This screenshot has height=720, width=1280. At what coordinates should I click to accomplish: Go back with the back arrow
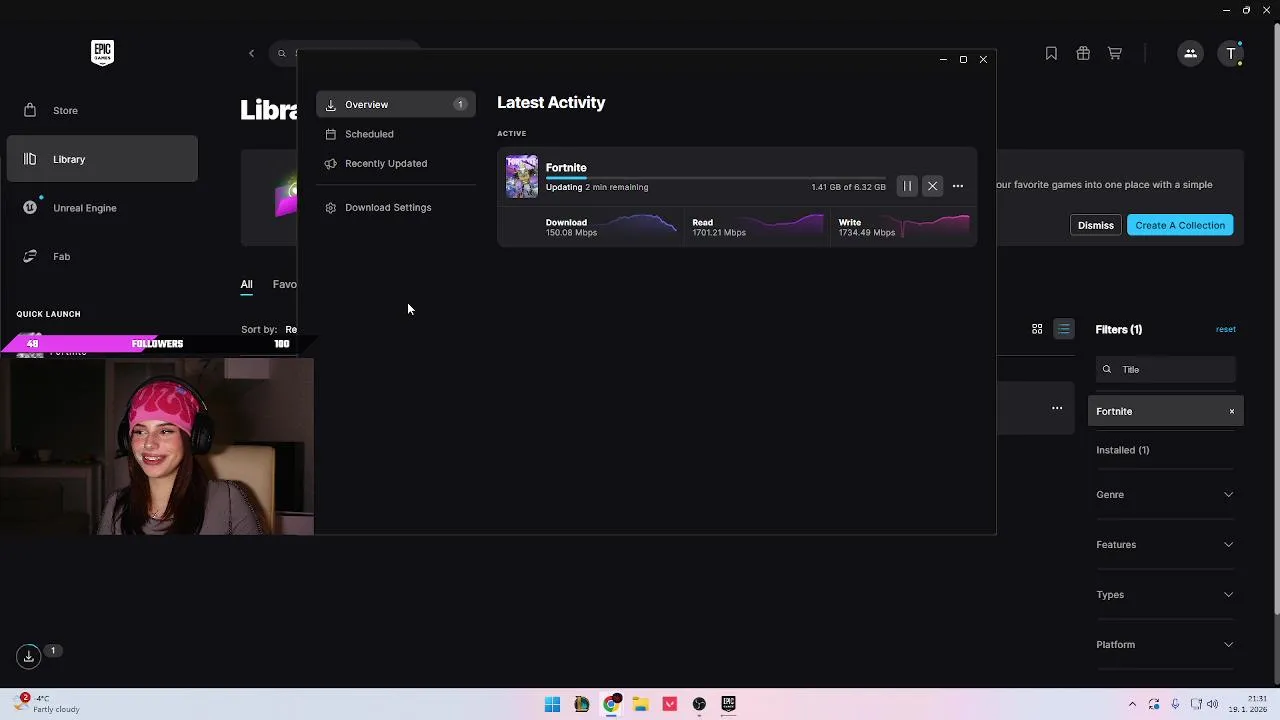point(251,53)
